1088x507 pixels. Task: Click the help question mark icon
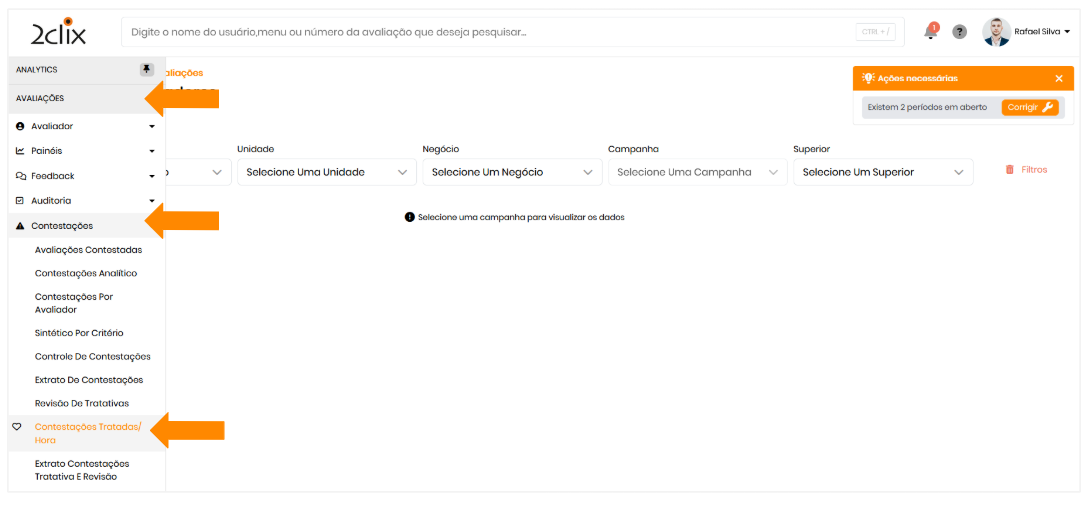(959, 32)
